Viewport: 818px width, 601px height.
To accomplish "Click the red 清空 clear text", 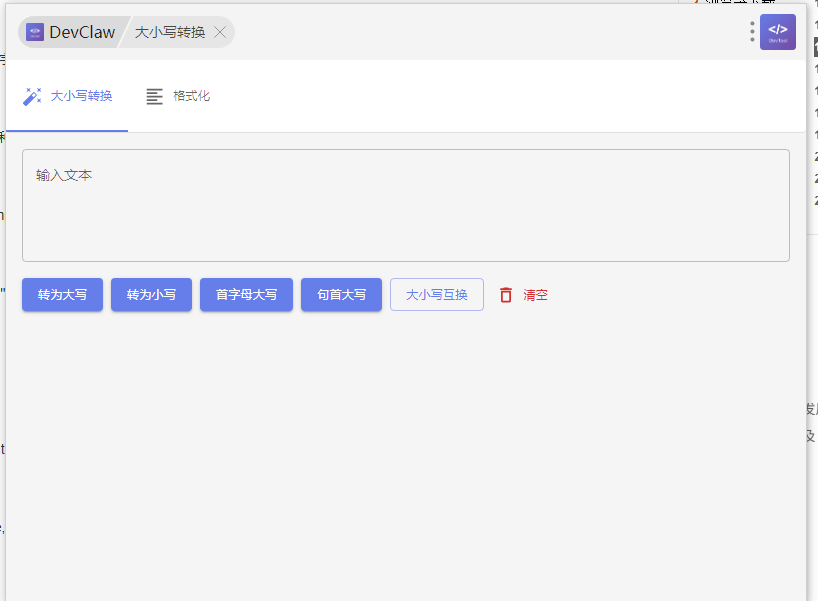I will [535, 295].
